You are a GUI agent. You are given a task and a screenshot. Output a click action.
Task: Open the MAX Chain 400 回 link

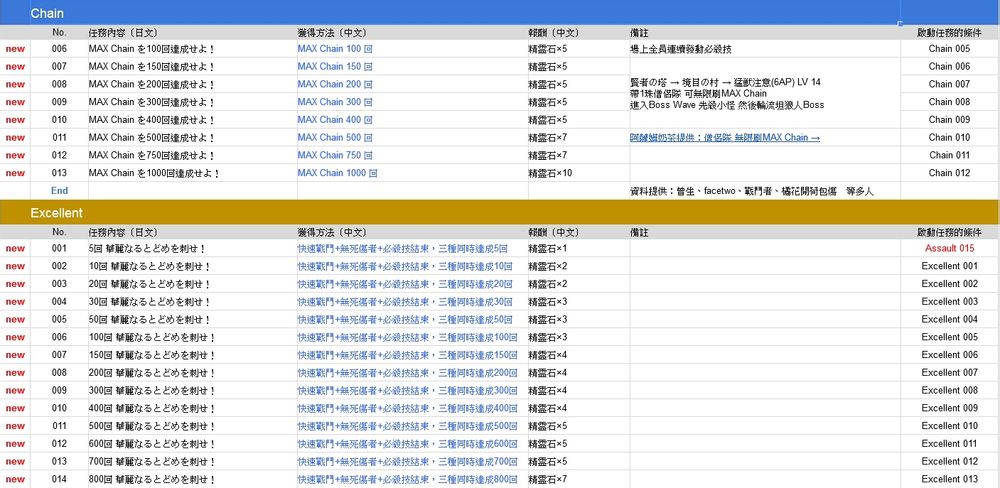point(335,119)
